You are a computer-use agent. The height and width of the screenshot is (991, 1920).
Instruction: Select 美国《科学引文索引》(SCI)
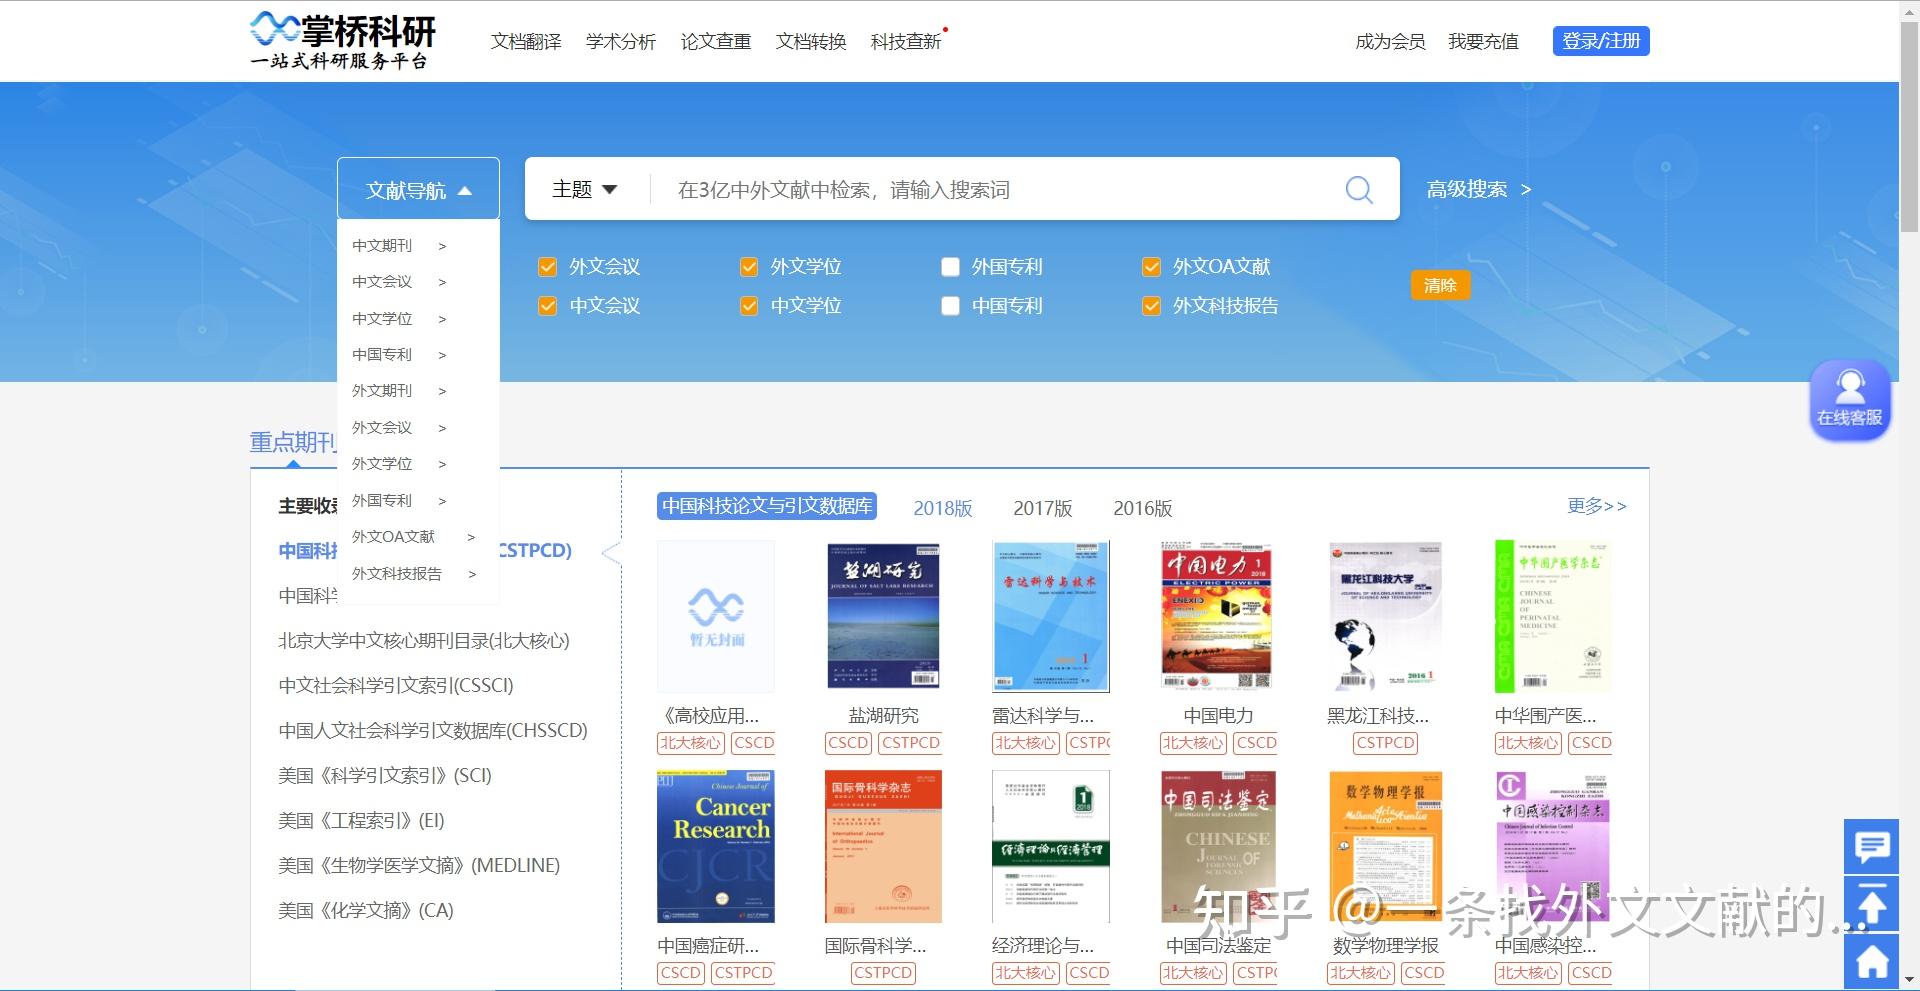pos(385,775)
